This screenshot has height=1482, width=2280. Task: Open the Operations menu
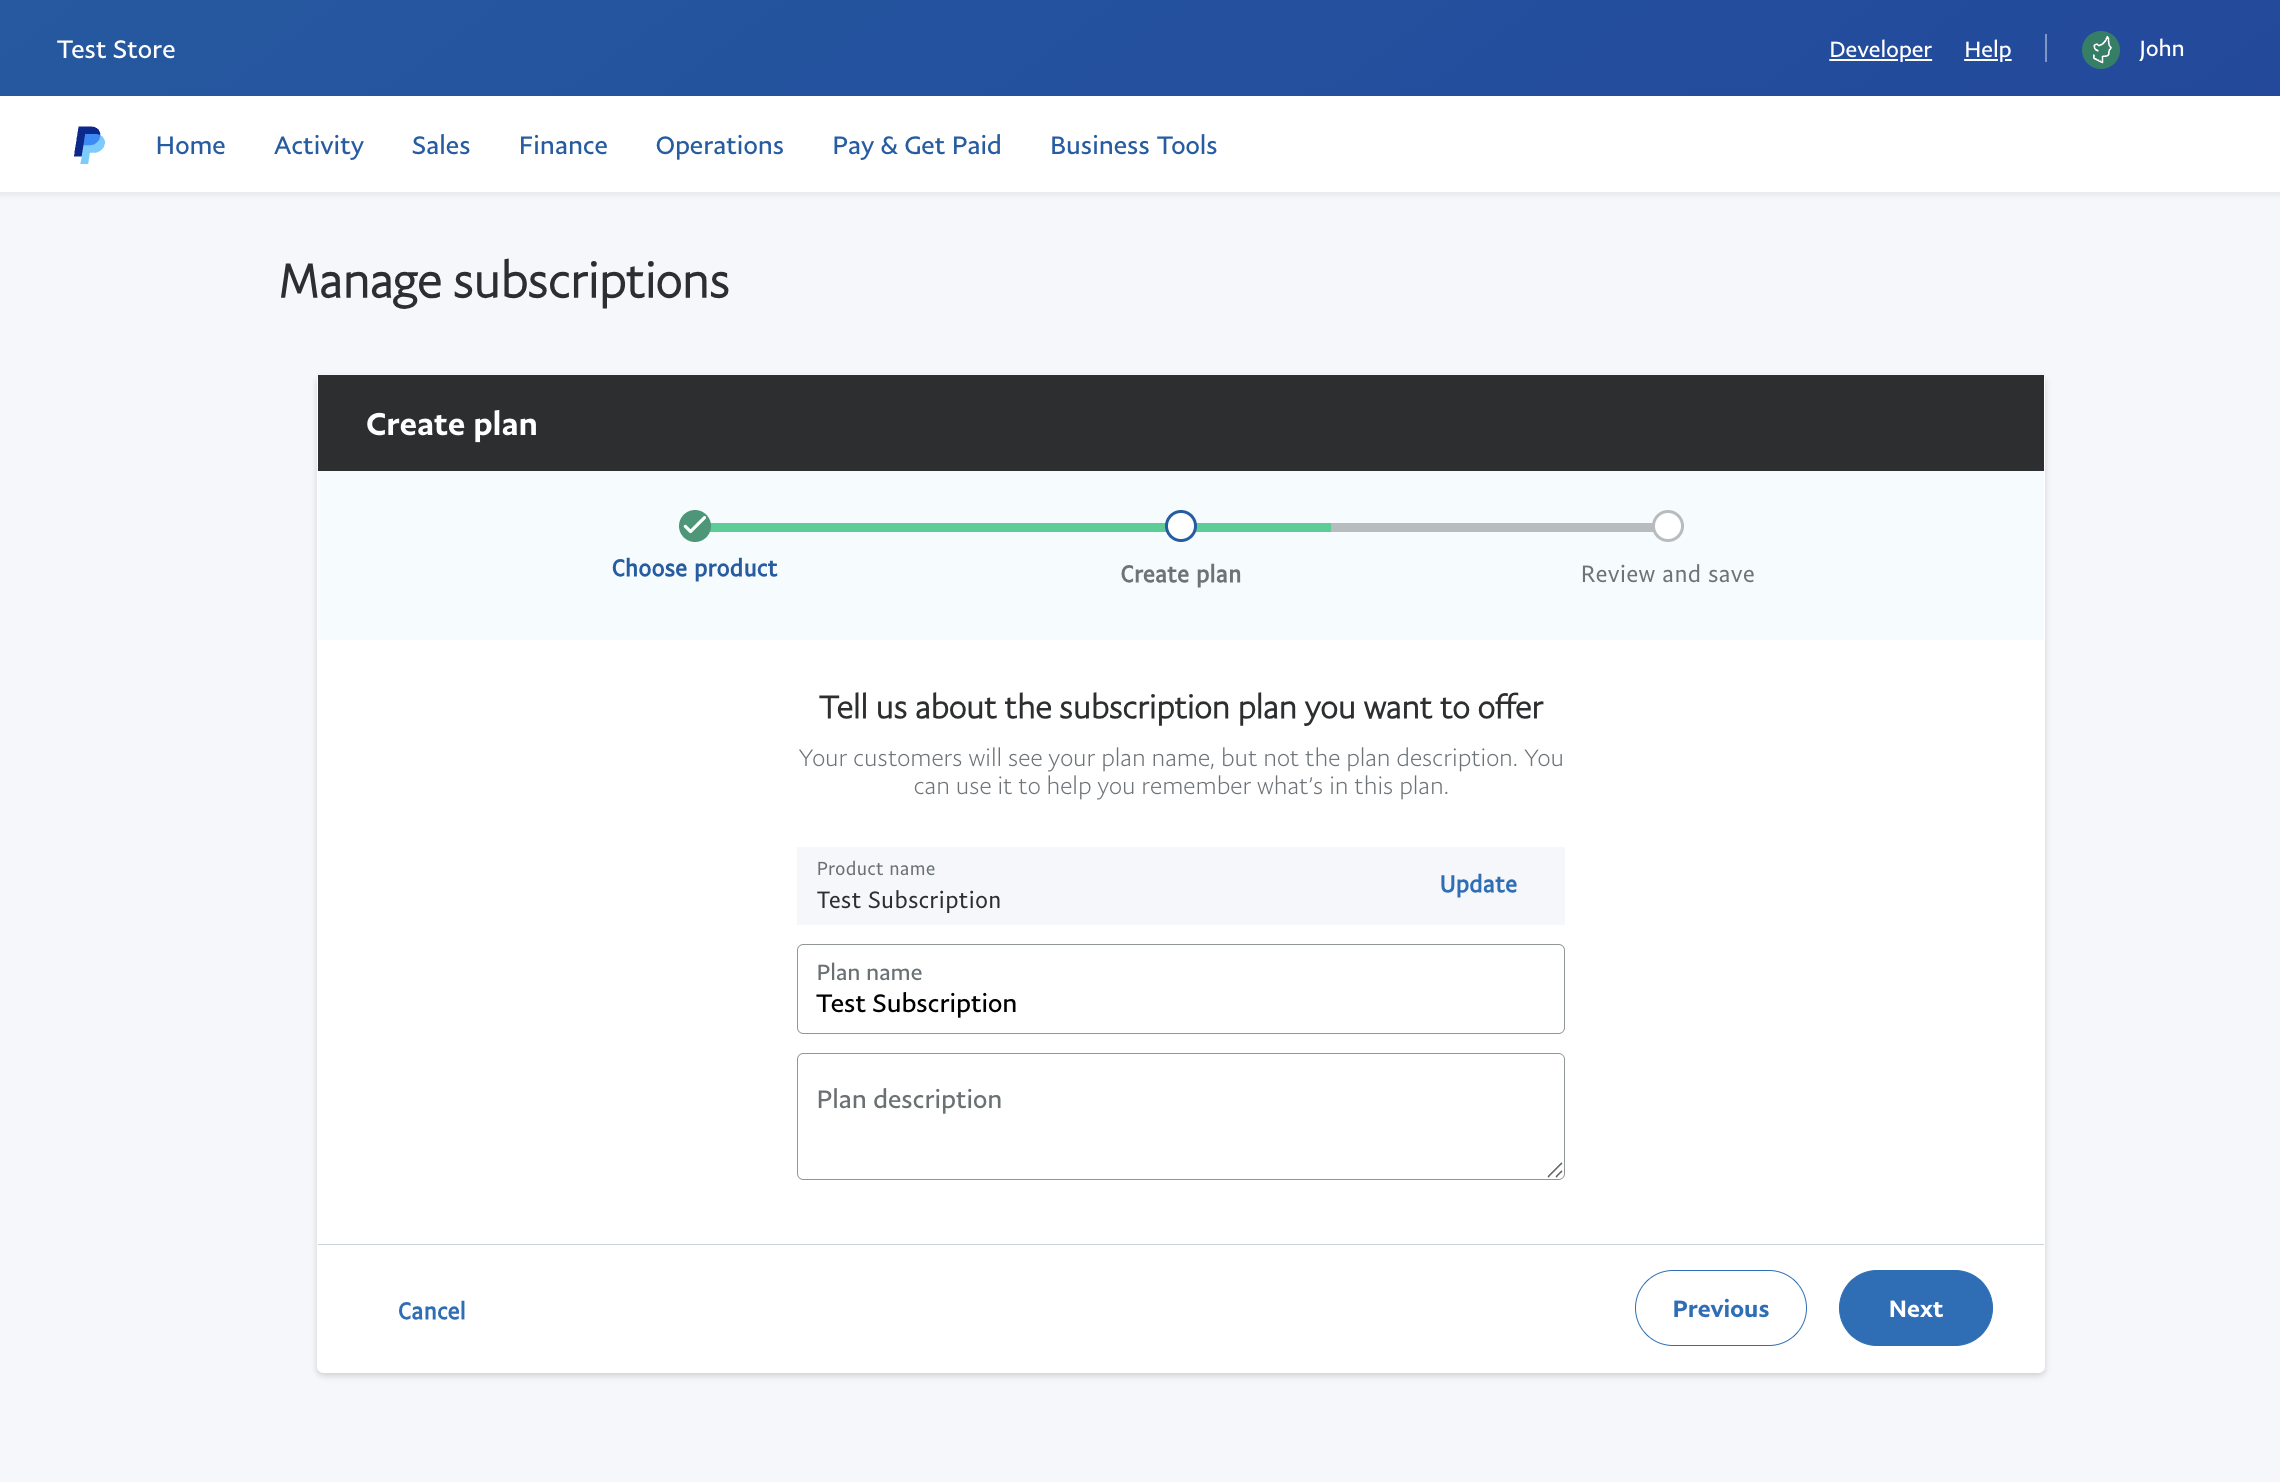[719, 145]
